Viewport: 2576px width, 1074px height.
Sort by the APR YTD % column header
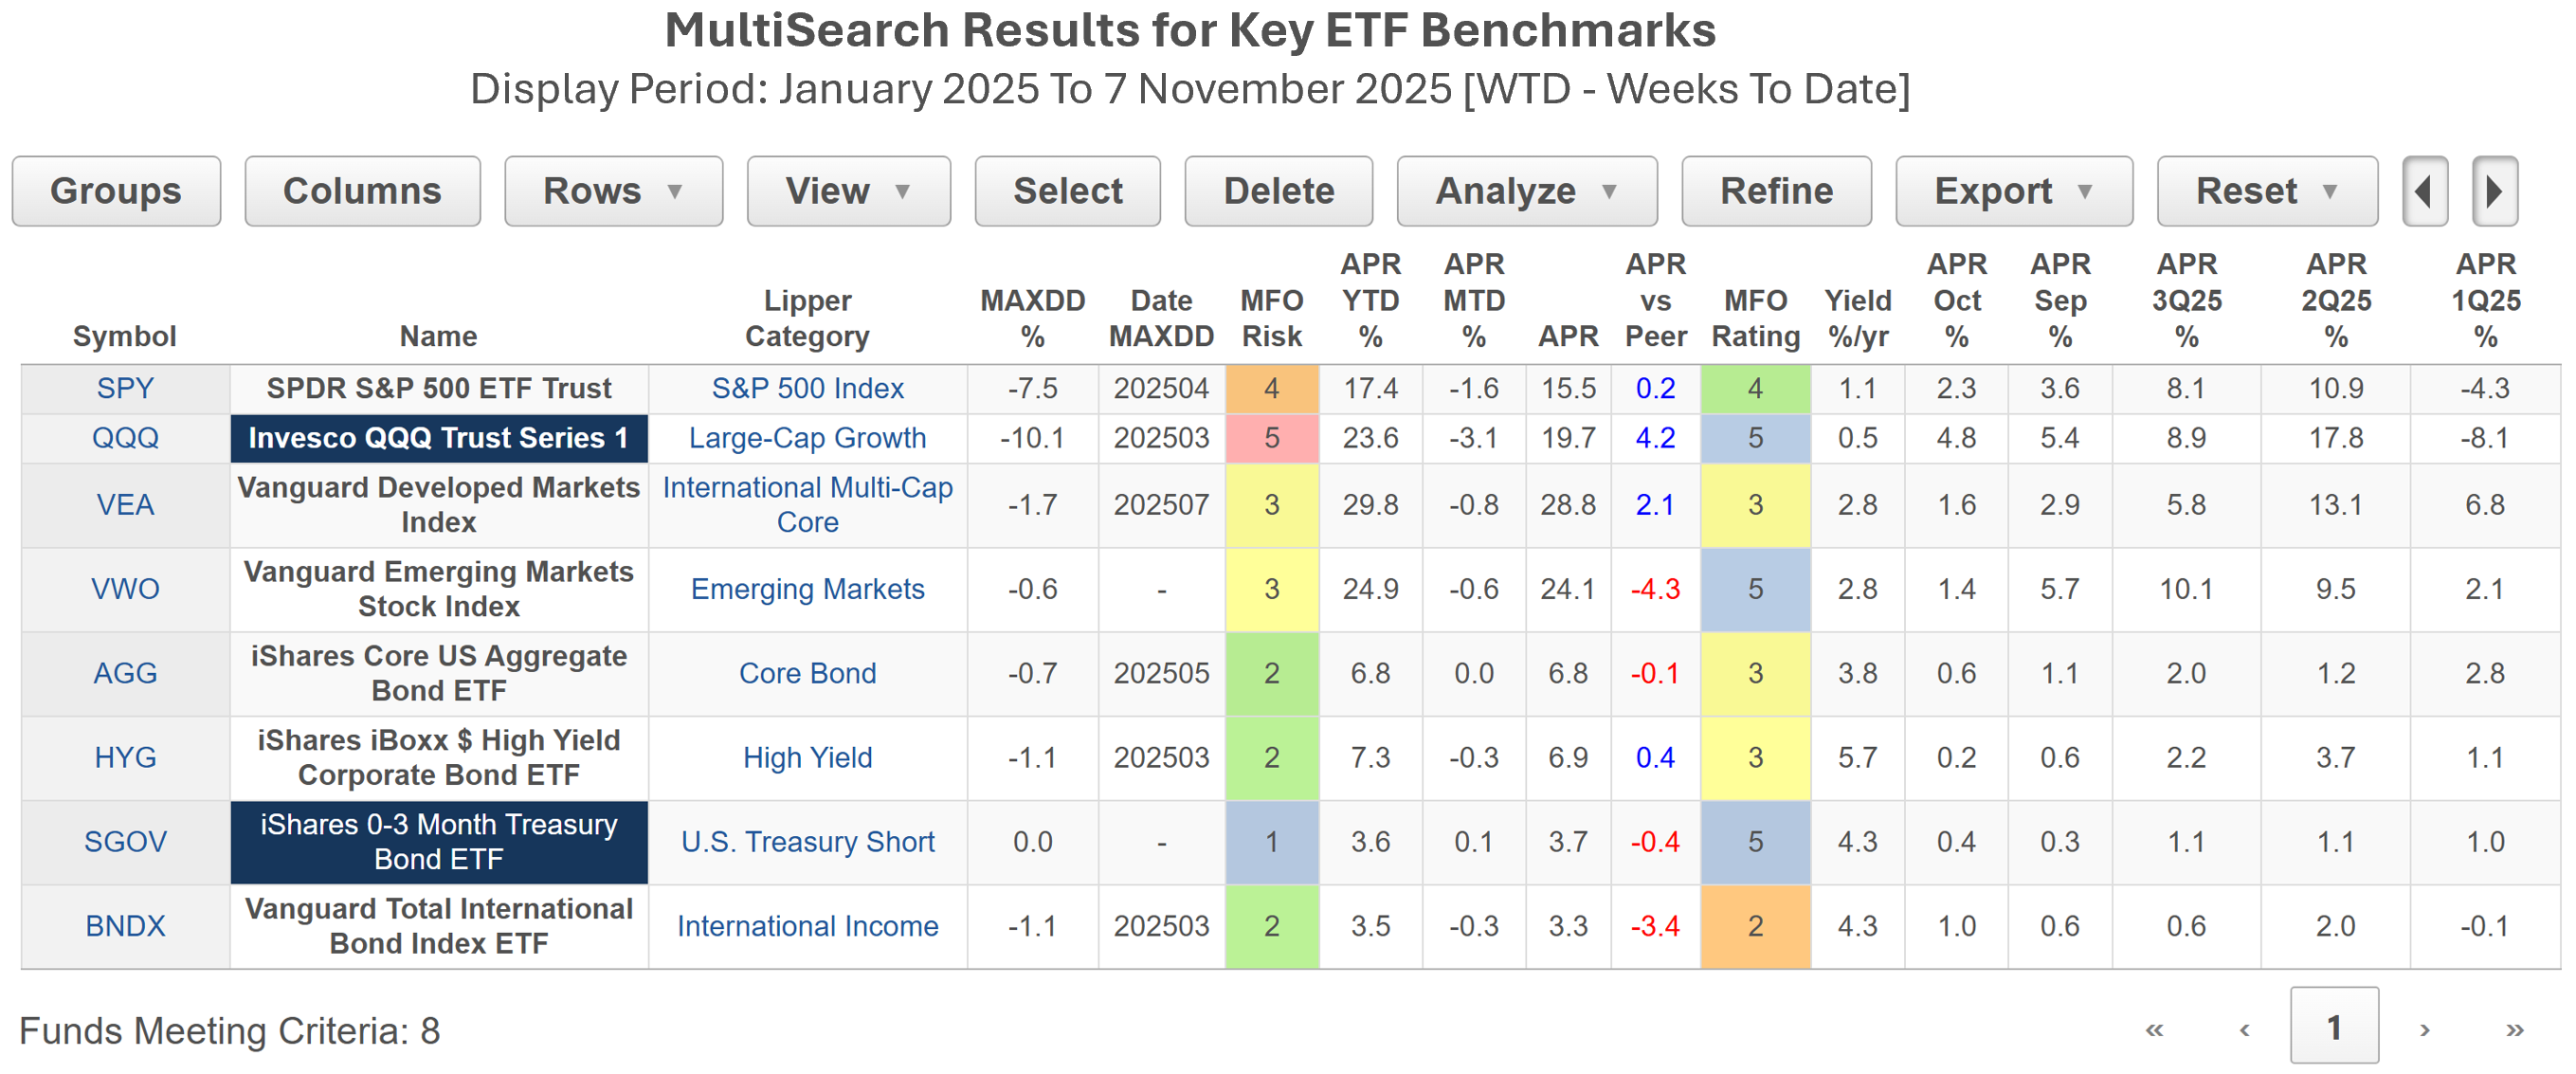(1370, 300)
